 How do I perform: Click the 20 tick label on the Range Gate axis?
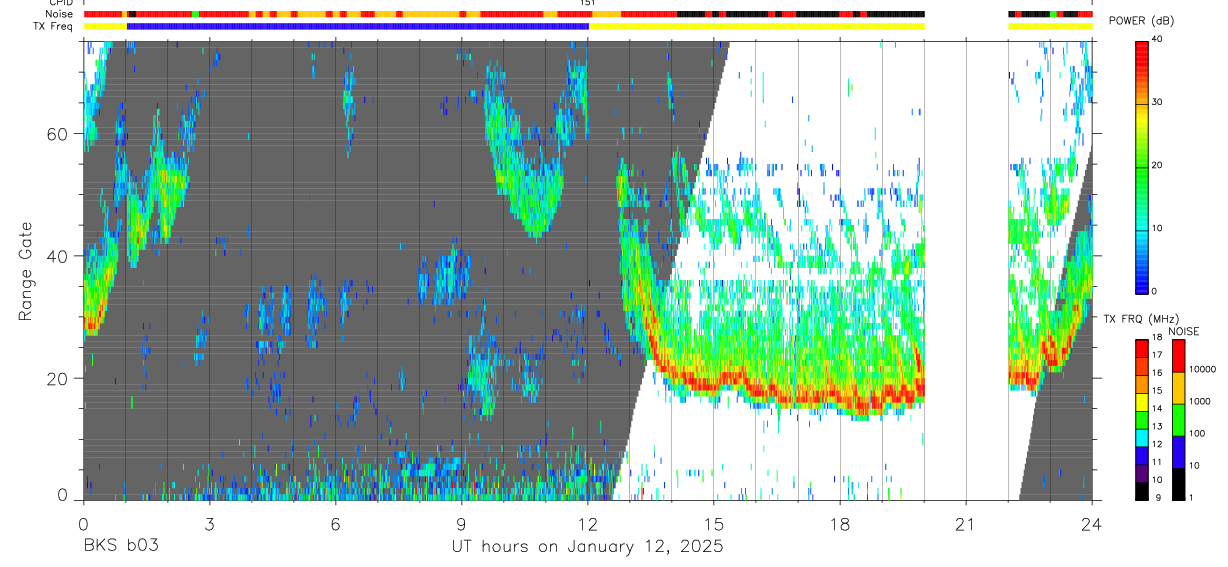click(58, 378)
